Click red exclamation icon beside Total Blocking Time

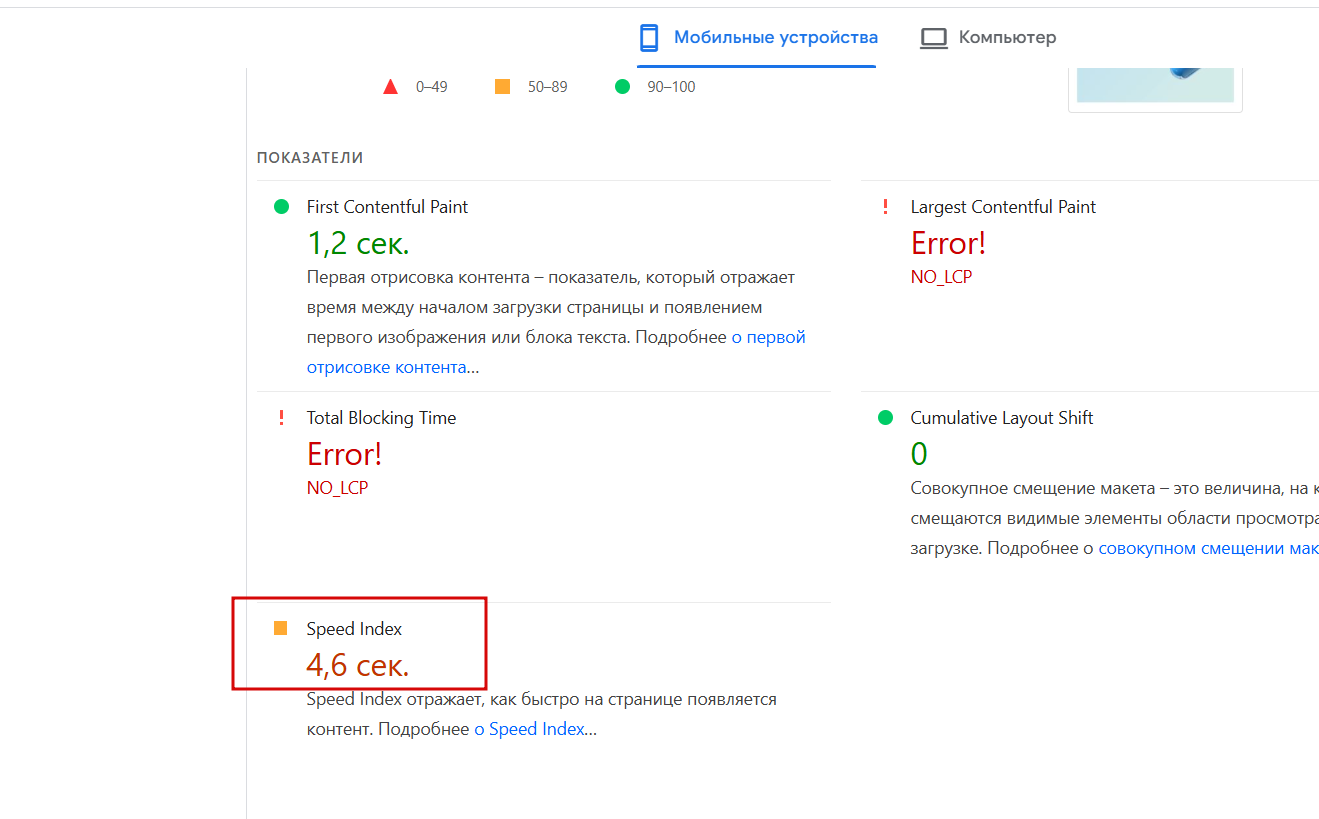point(281,418)
